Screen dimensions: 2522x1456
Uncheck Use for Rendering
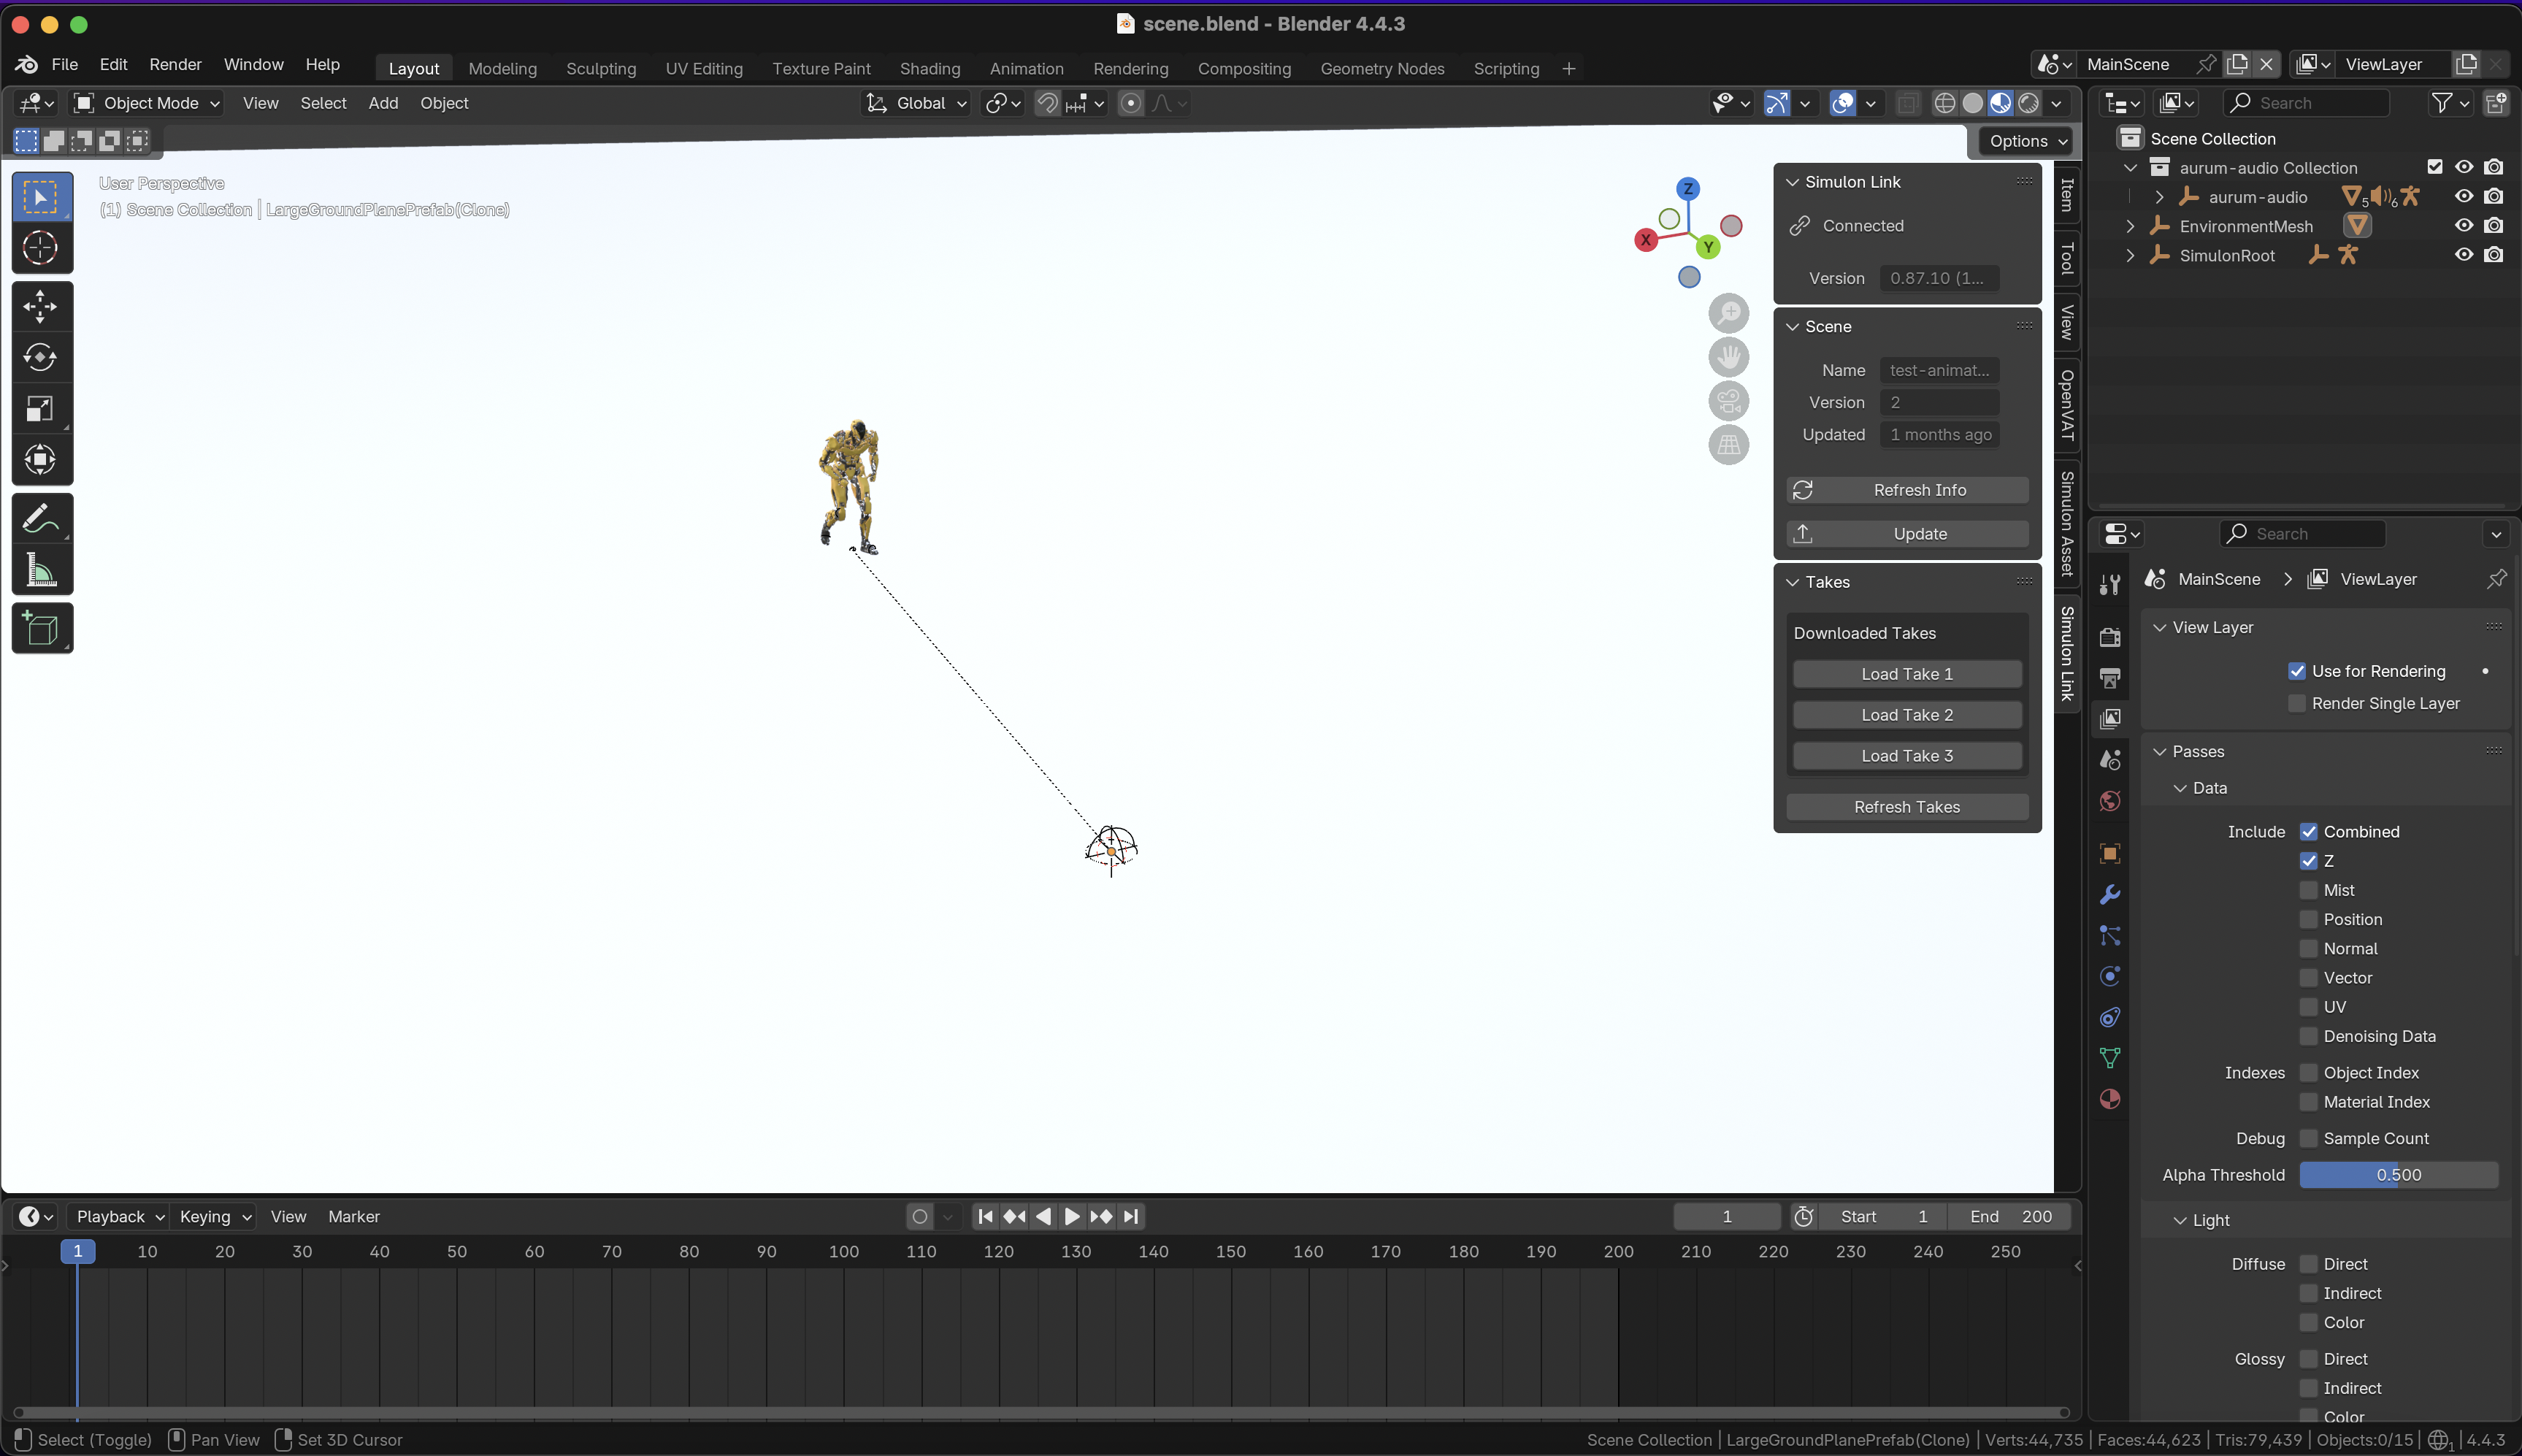pyautogui.click(x=2297, y=671)
